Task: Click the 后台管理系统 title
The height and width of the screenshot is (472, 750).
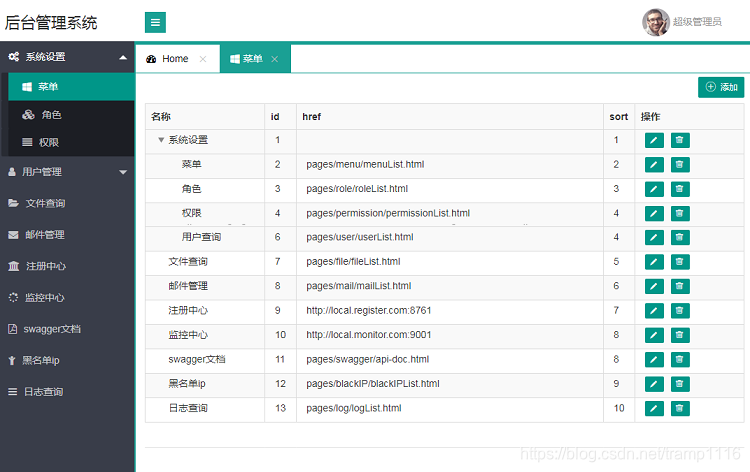Action: click(x=51, y=22)
